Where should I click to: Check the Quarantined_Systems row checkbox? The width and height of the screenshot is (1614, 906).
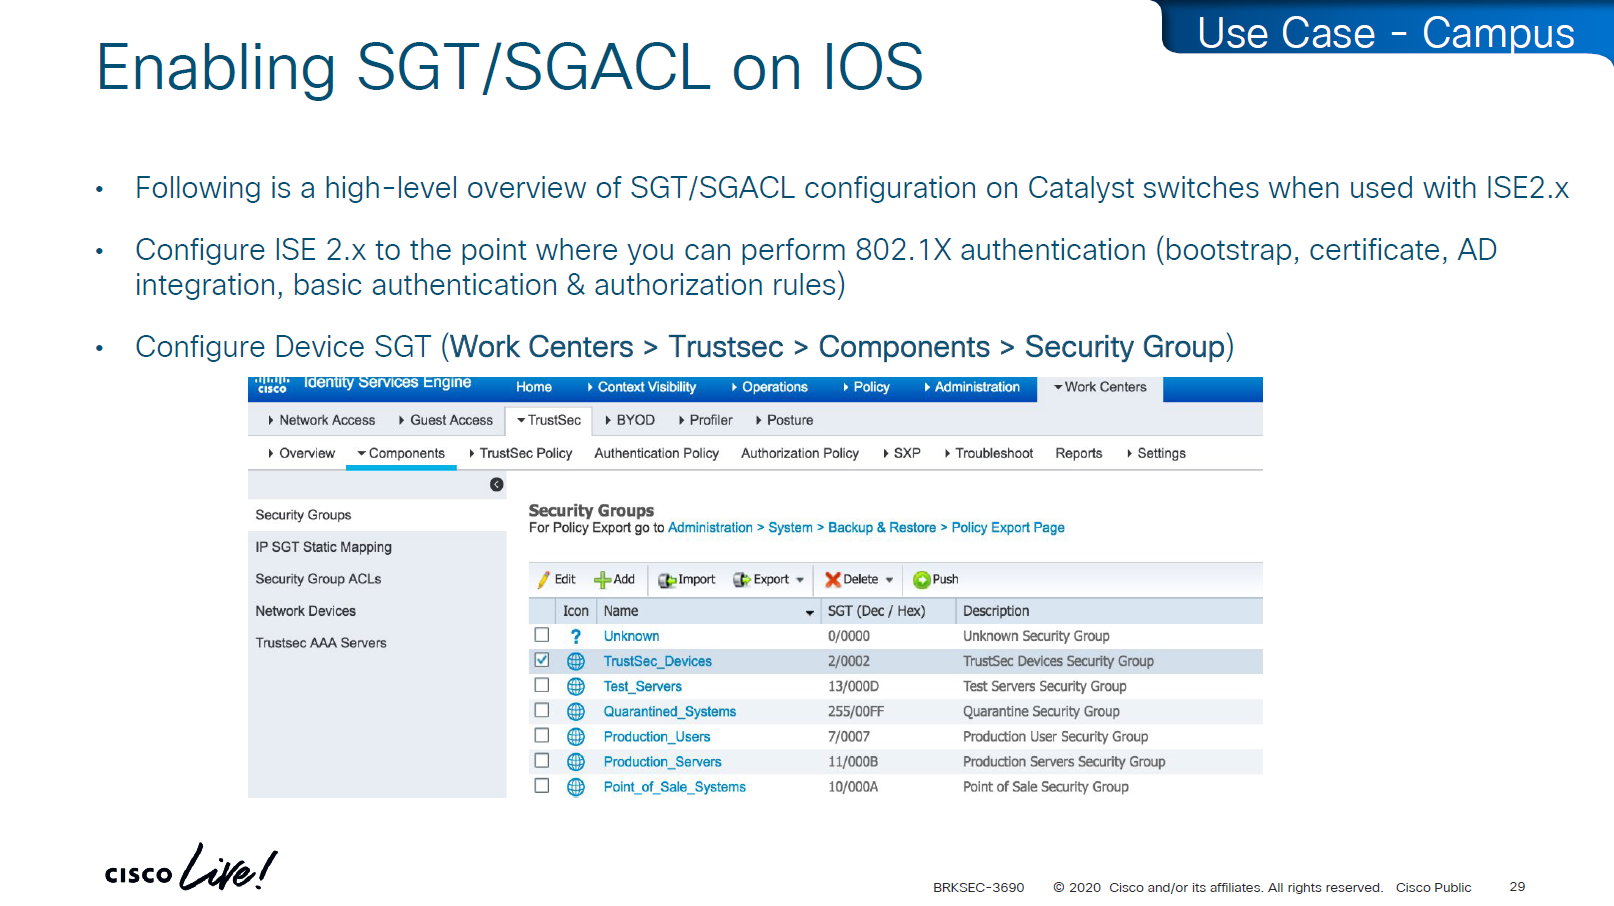(x=542, y=710)
